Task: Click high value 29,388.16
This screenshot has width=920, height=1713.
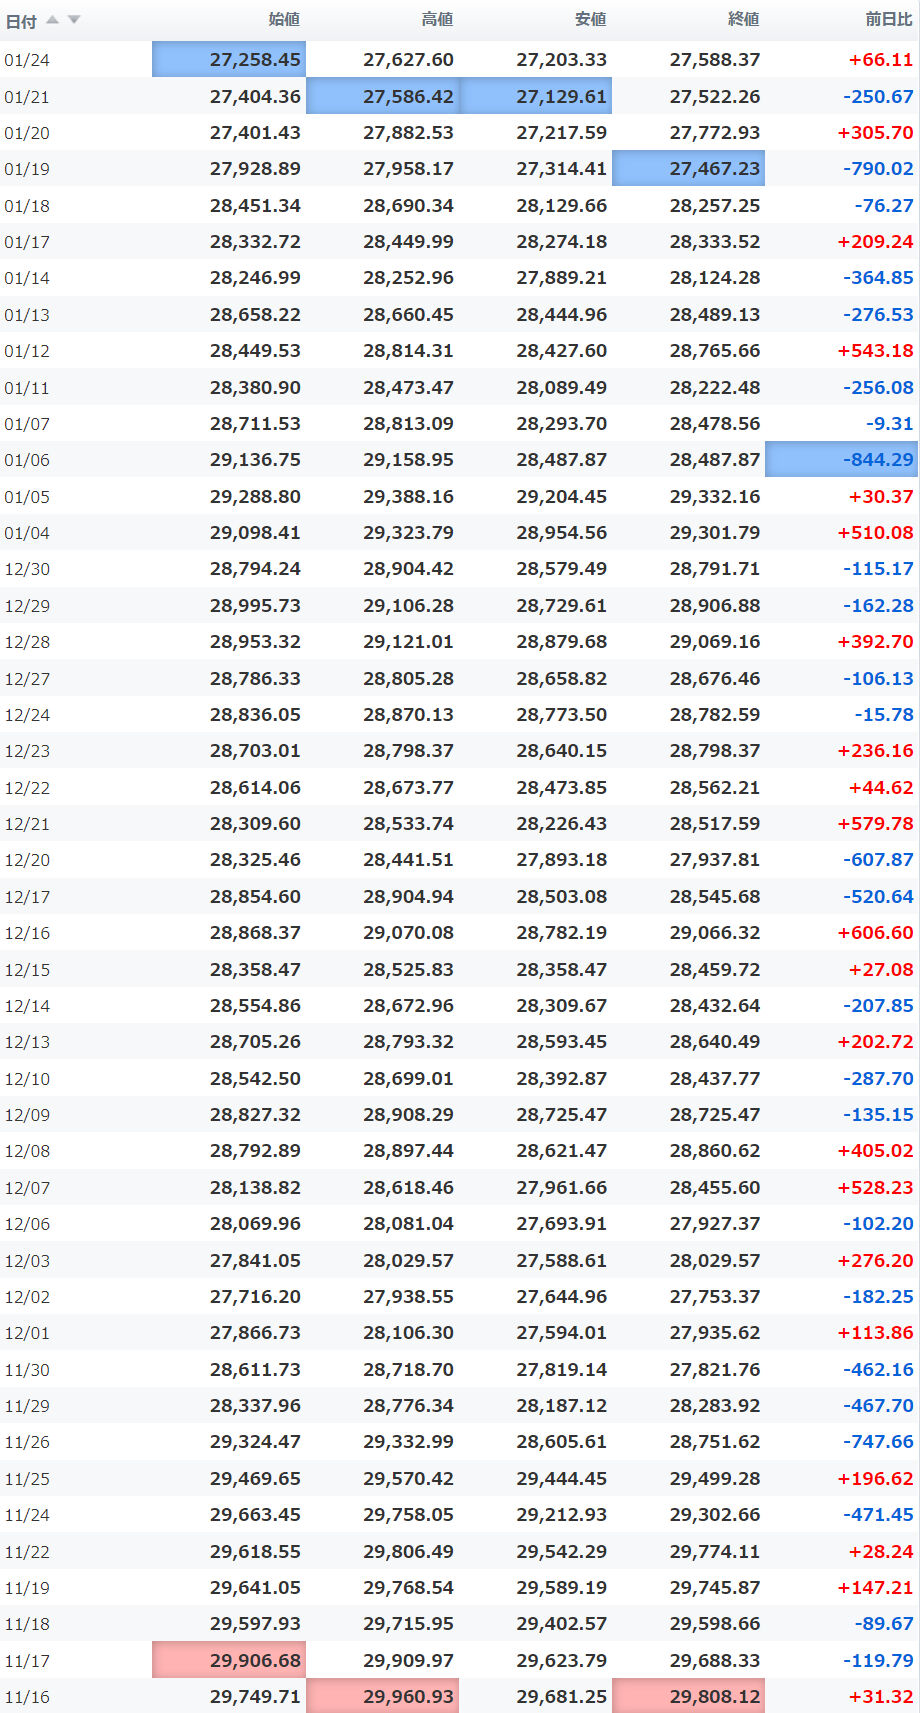Action: pyautogui.click(x=408, y=497)
